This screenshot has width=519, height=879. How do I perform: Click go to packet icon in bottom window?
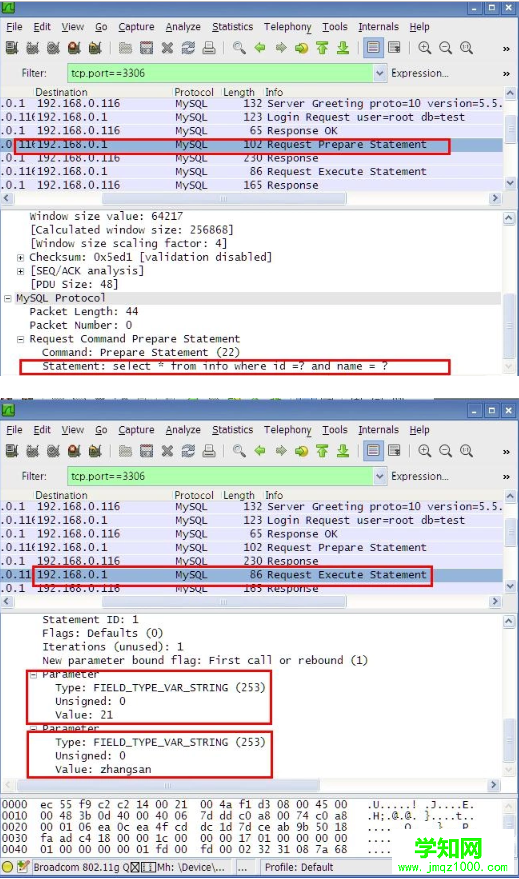pyautogui.click(x=302, y=451)
